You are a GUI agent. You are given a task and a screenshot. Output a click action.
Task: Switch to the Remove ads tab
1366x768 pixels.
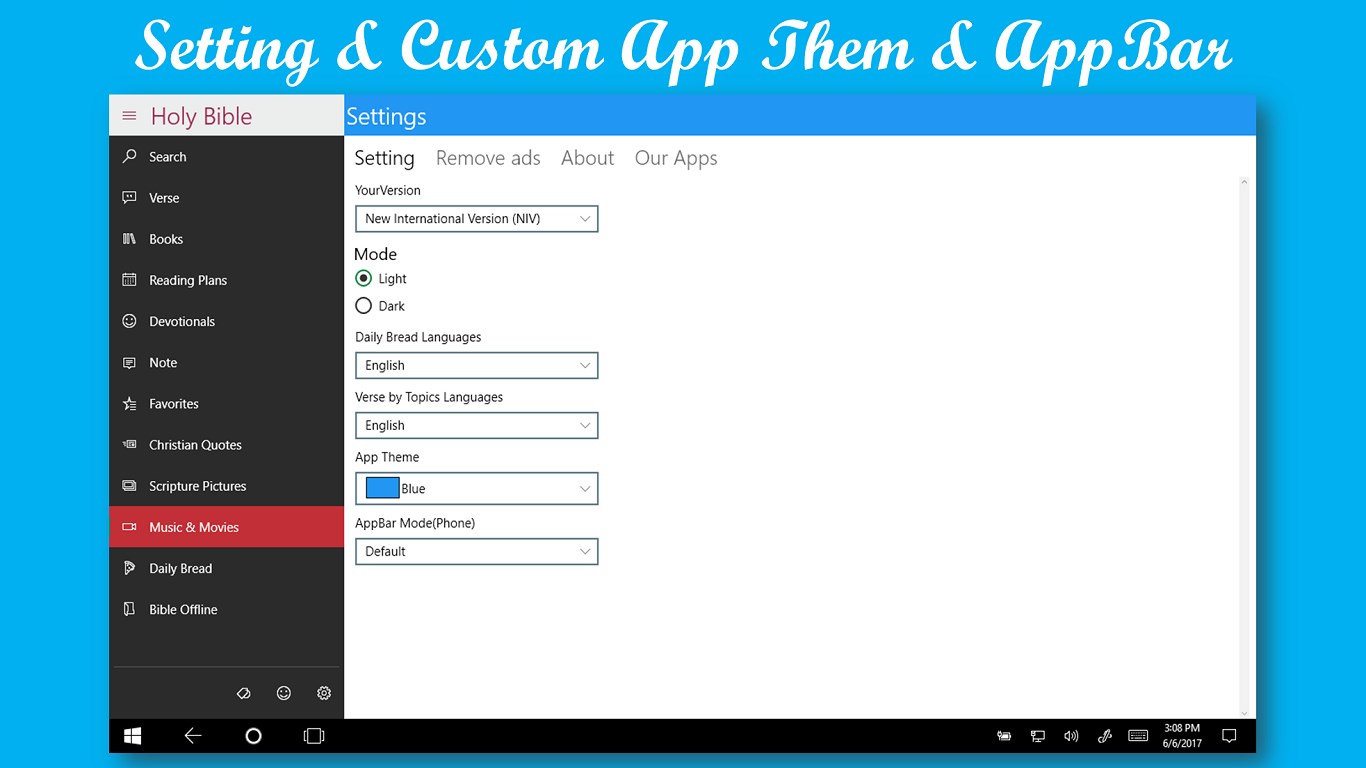(x=488, y=158)
